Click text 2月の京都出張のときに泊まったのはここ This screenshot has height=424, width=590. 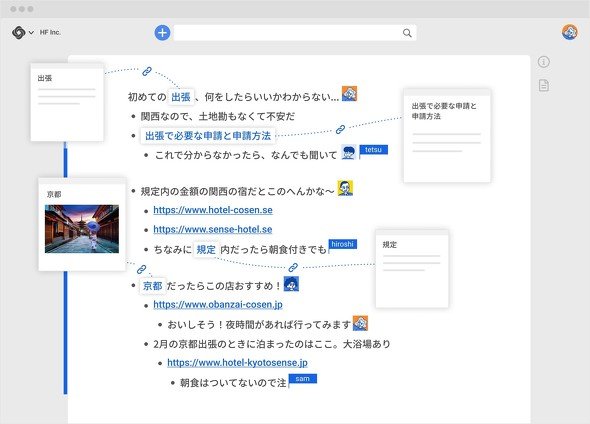242,344
